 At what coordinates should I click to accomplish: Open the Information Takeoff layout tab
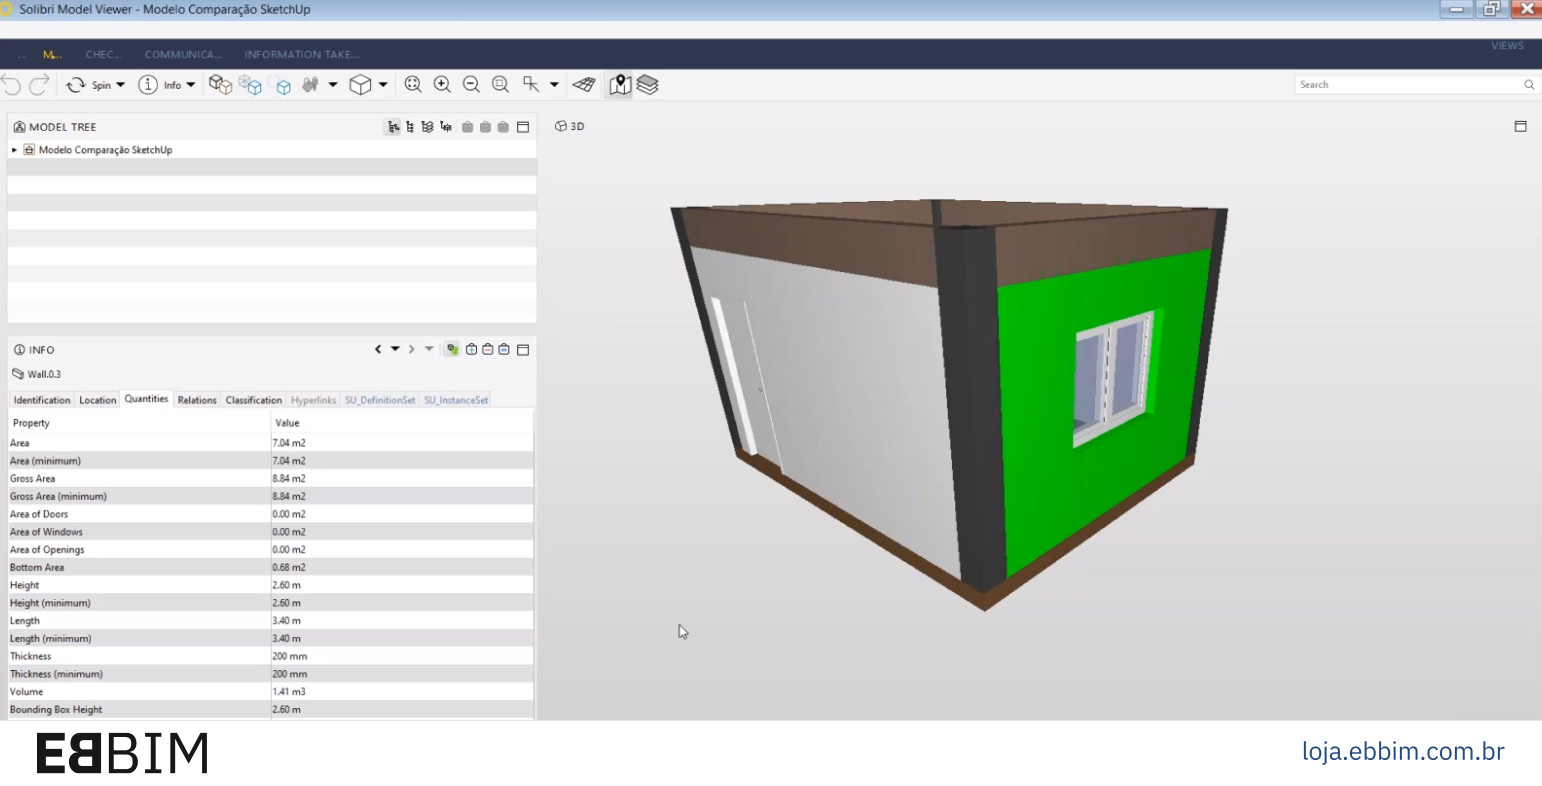point(302,54)
